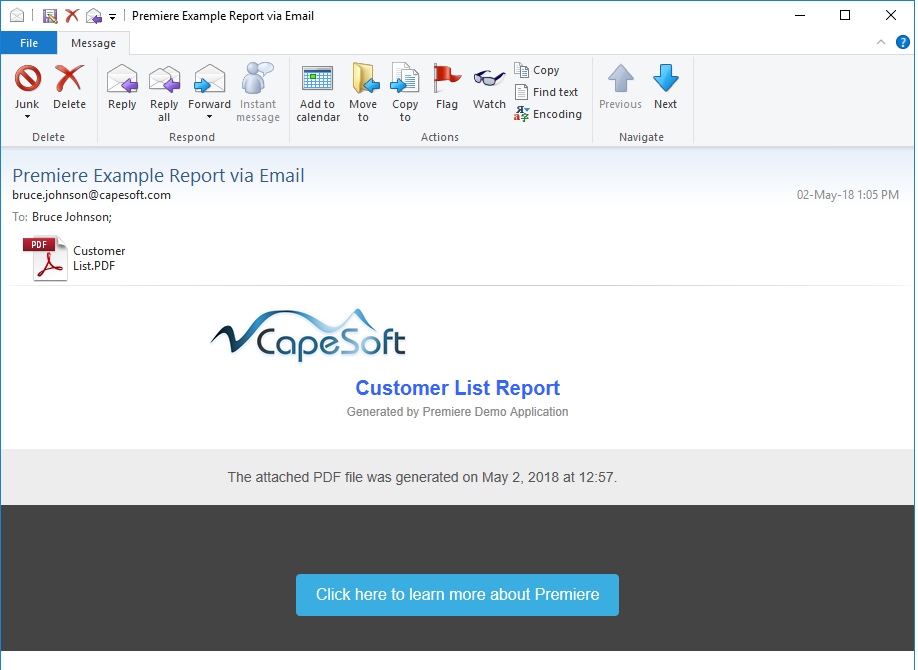Open the File tab
Screen dimensions: 918x670
[x=29, y=43]
